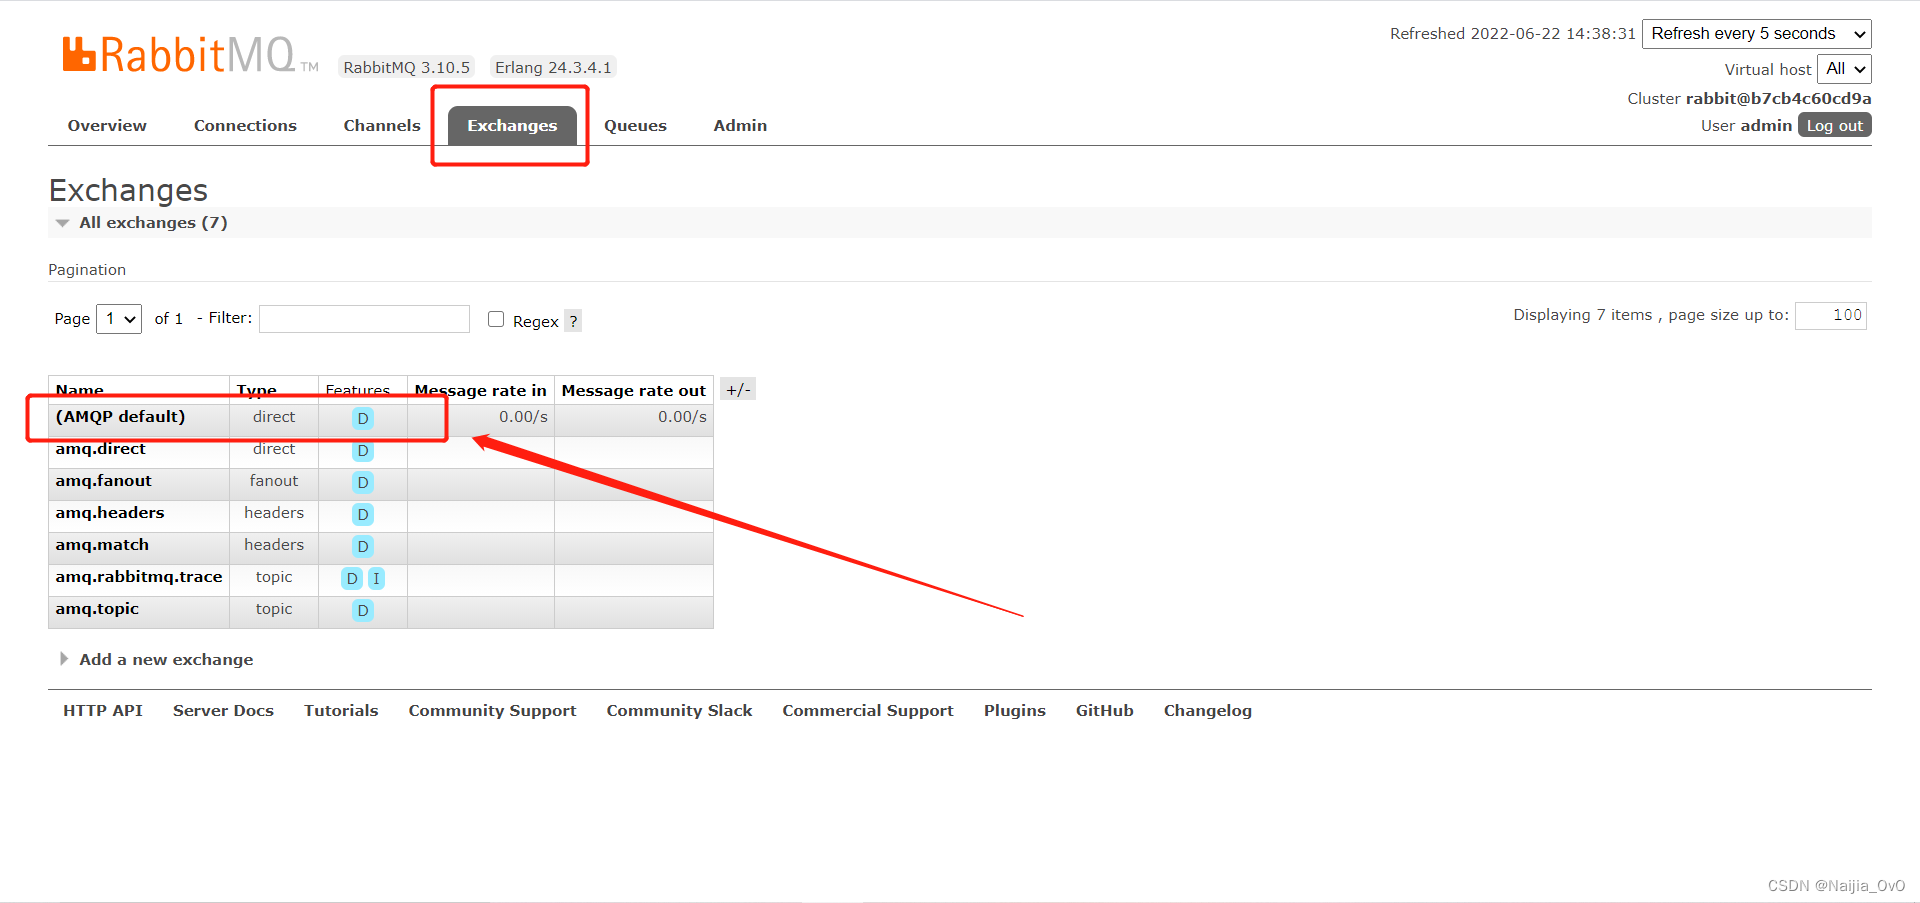
Task: Switch to the Connections tab
Action: [245, 126]
